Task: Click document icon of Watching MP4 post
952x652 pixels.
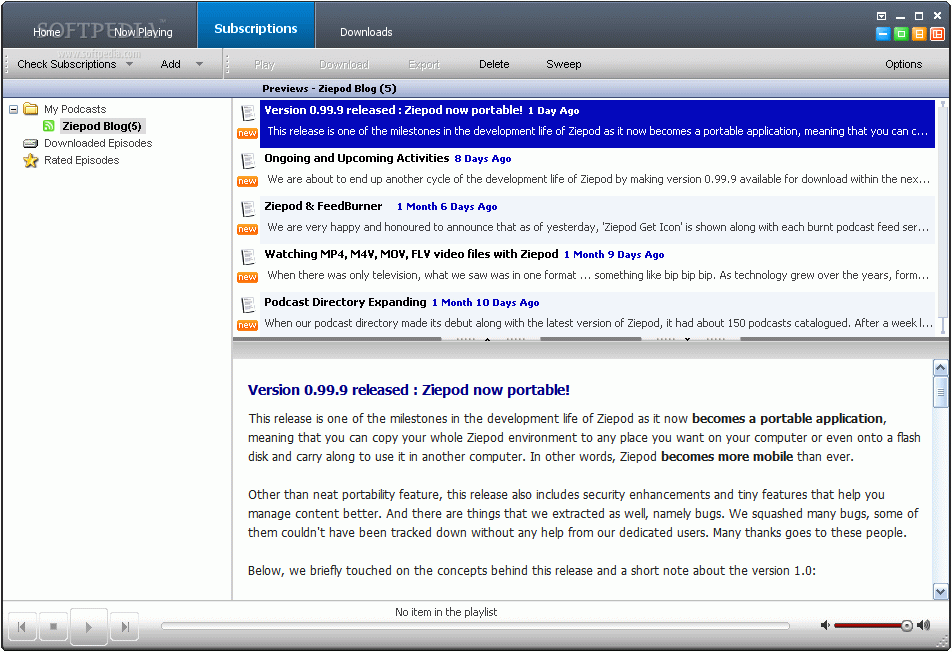Action: click(x=248, y=257)
